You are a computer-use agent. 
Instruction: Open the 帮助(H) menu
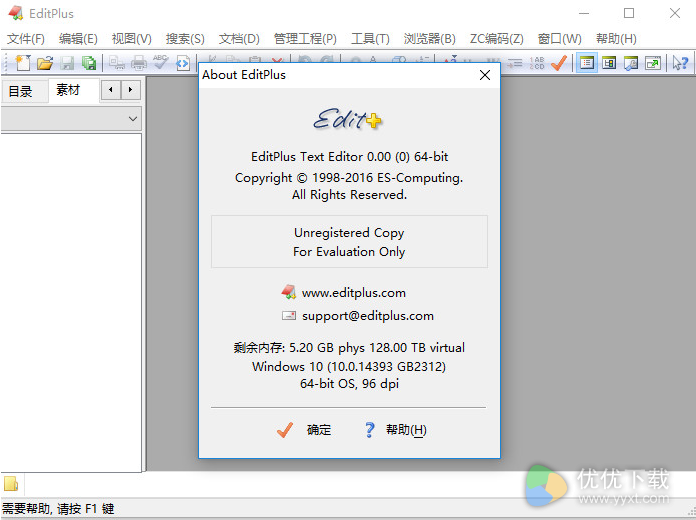pos(616,39)
